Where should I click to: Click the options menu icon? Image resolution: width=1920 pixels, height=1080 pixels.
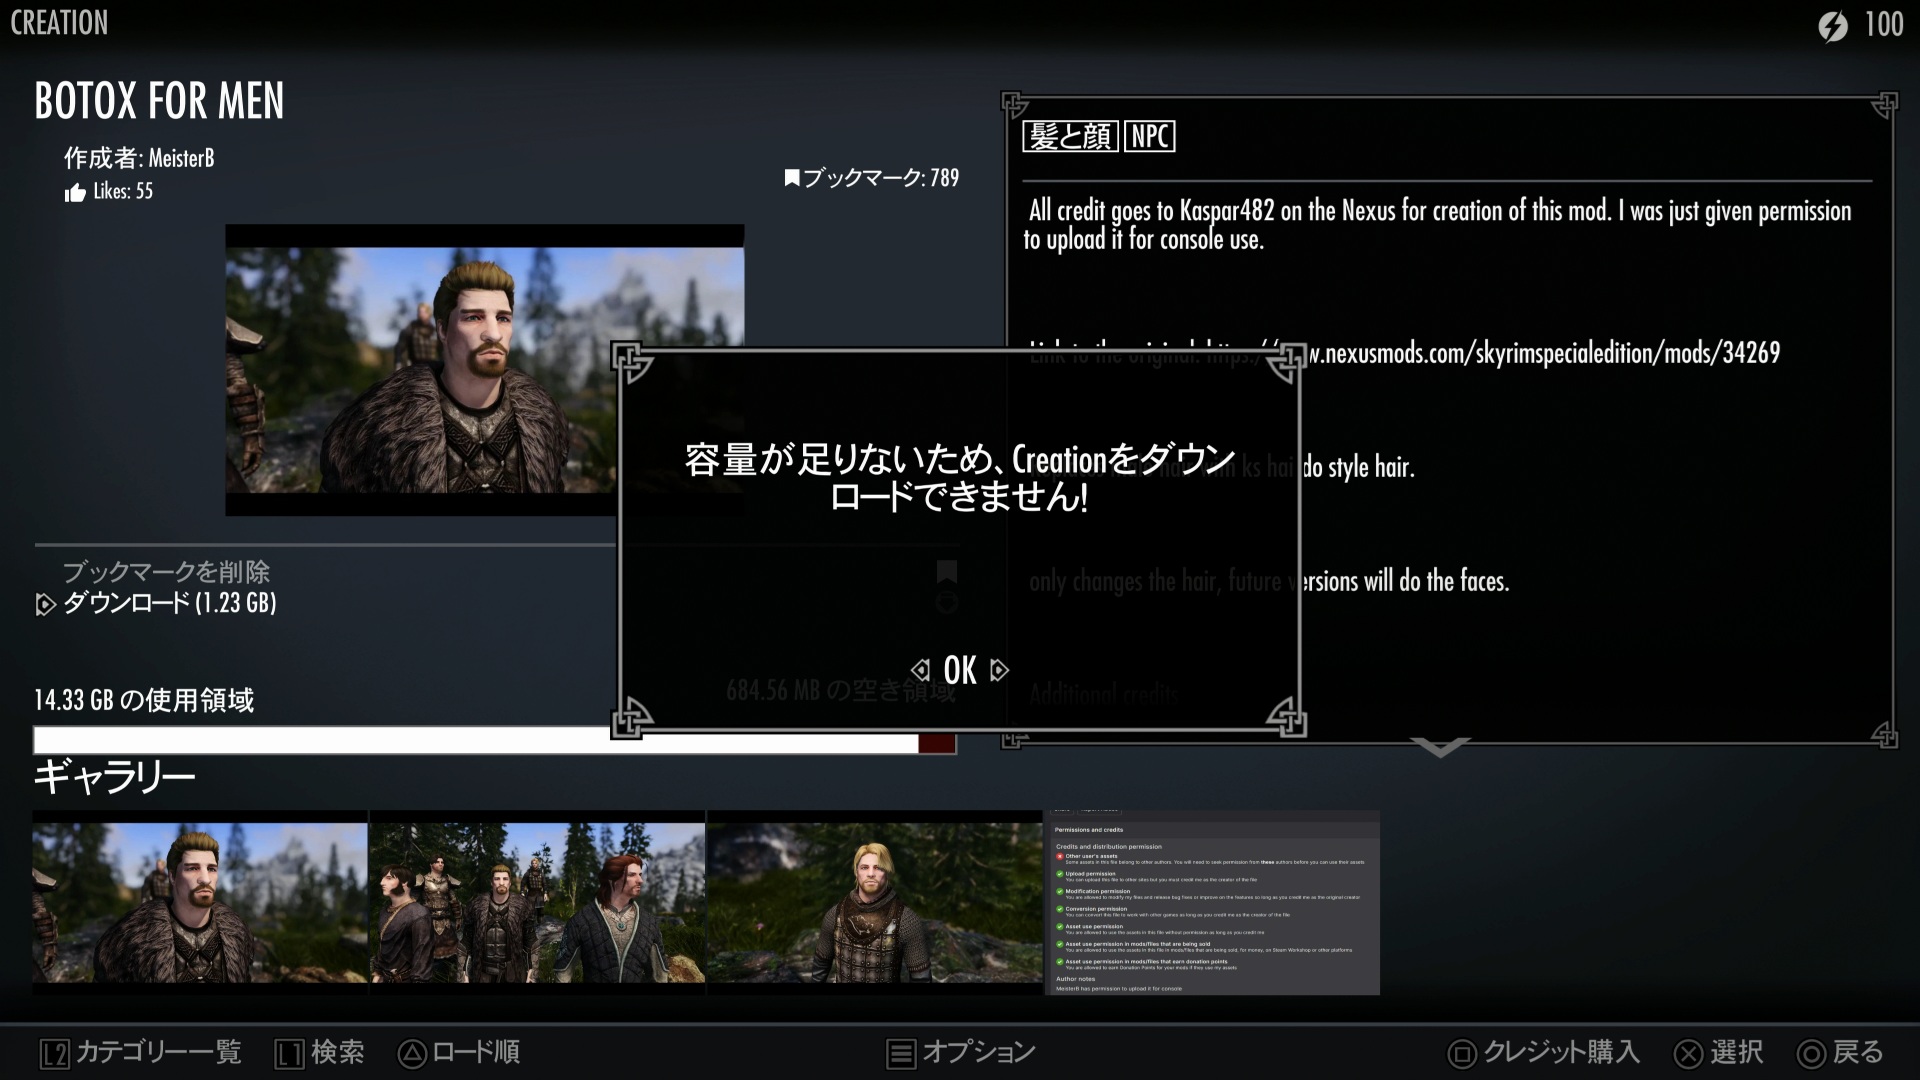pyautogui.click(x=901, y=1053)
